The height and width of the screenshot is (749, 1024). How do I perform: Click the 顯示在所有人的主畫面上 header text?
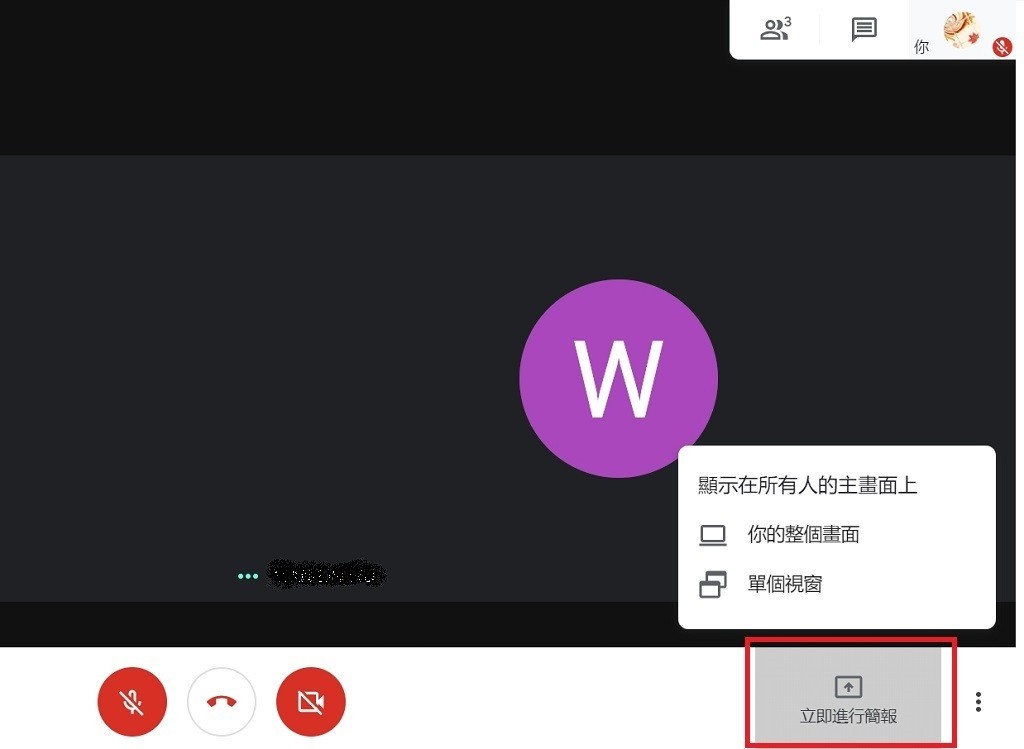pos(808,486)
